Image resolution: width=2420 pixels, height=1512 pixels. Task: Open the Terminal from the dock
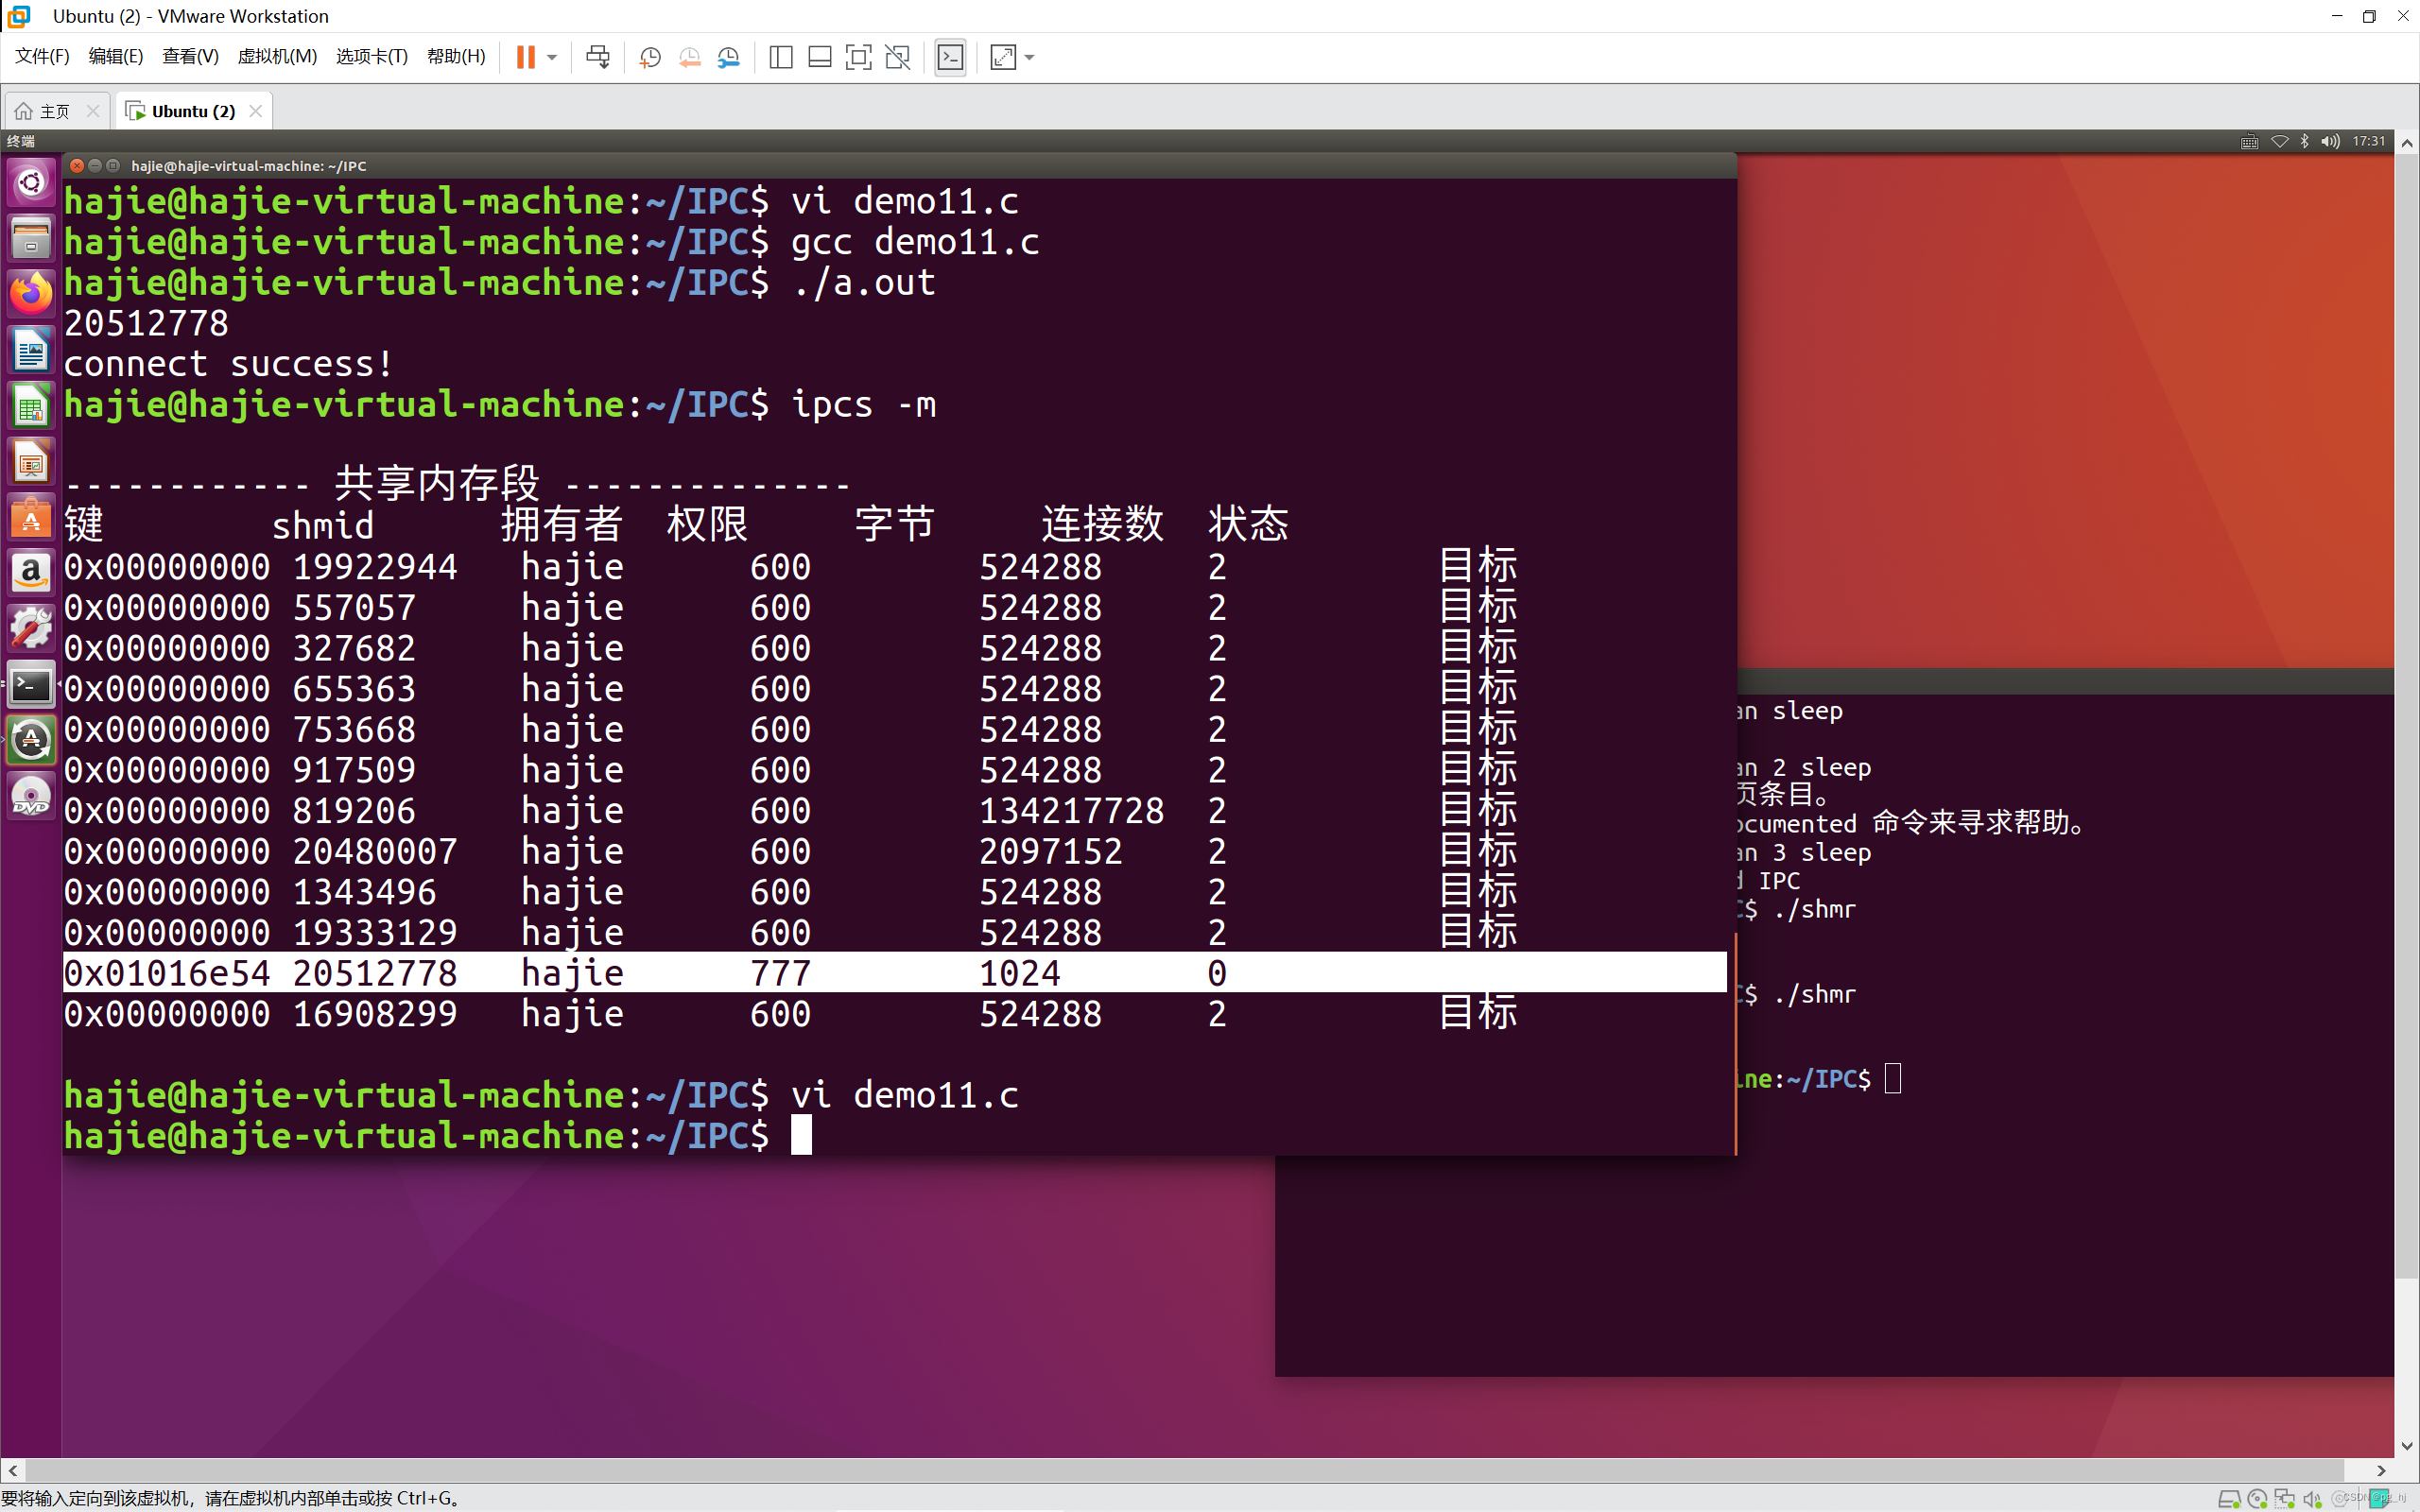click(x=30, y=685)
